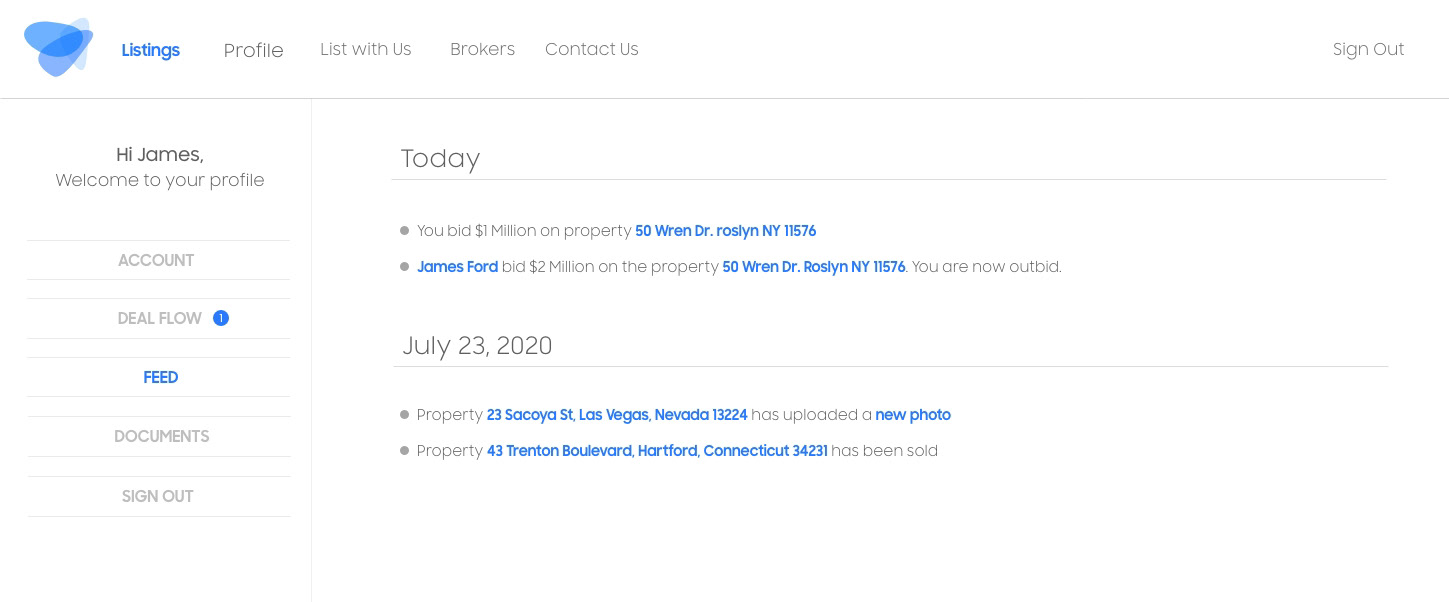1449x602 pixels.
Task: Open 50 Wren Dr. link in your $1 Million bid
Action: pyautogui.click(x=725, y=231)
